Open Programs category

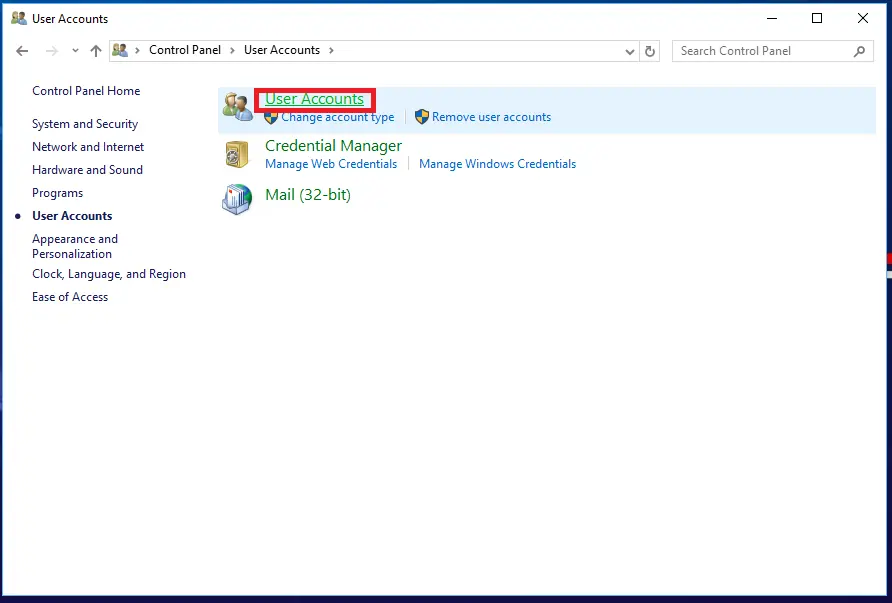(57, 193)
